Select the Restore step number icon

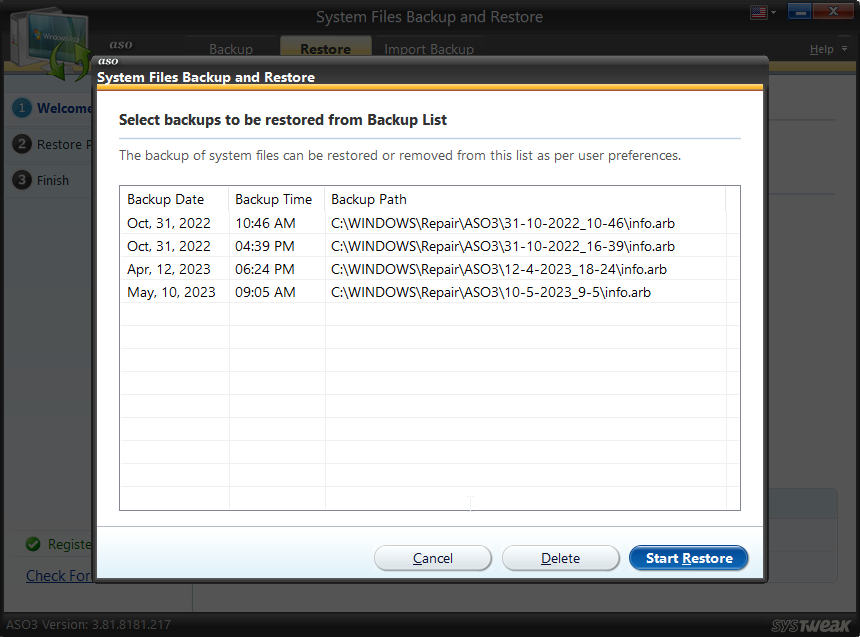coord(24,144)
